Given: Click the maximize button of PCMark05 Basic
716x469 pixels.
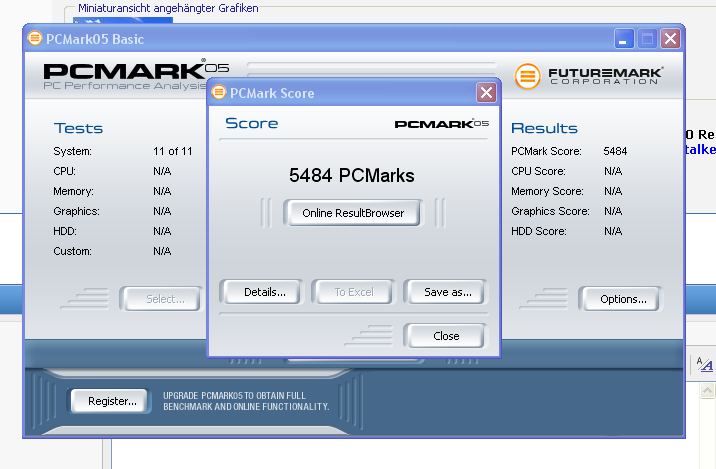Looking at the screenshot, I should click(647, 39).
